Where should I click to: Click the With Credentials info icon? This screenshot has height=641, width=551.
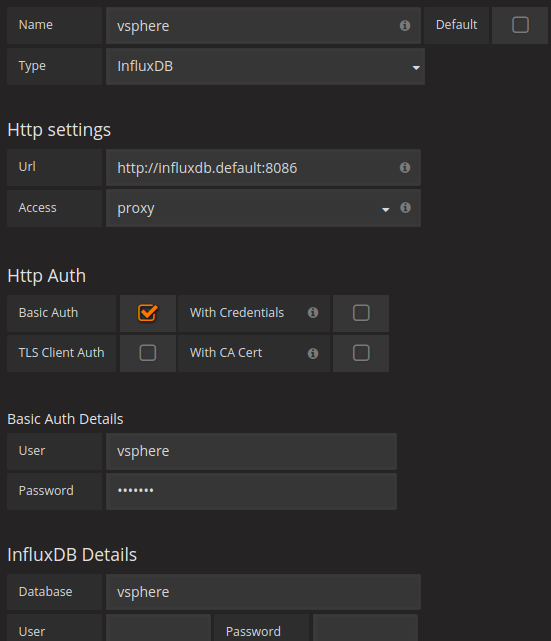pyautogui.click(x=313, y=313)
